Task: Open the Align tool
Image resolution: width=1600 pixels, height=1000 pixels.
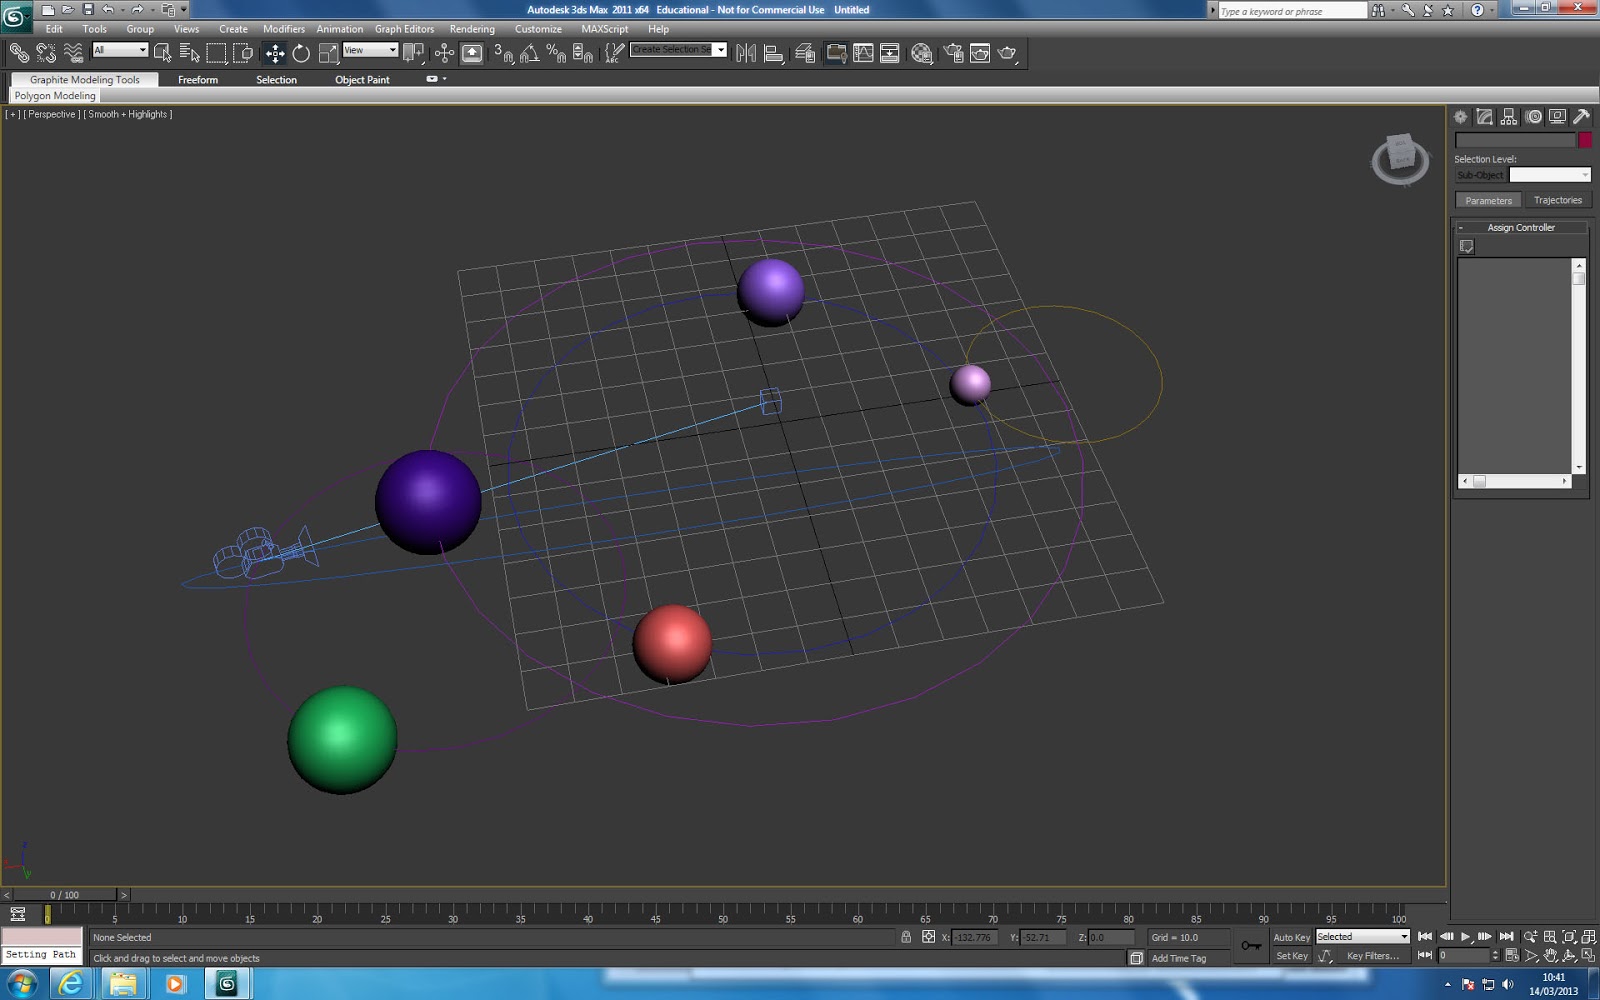Action: tap(773, 53)
